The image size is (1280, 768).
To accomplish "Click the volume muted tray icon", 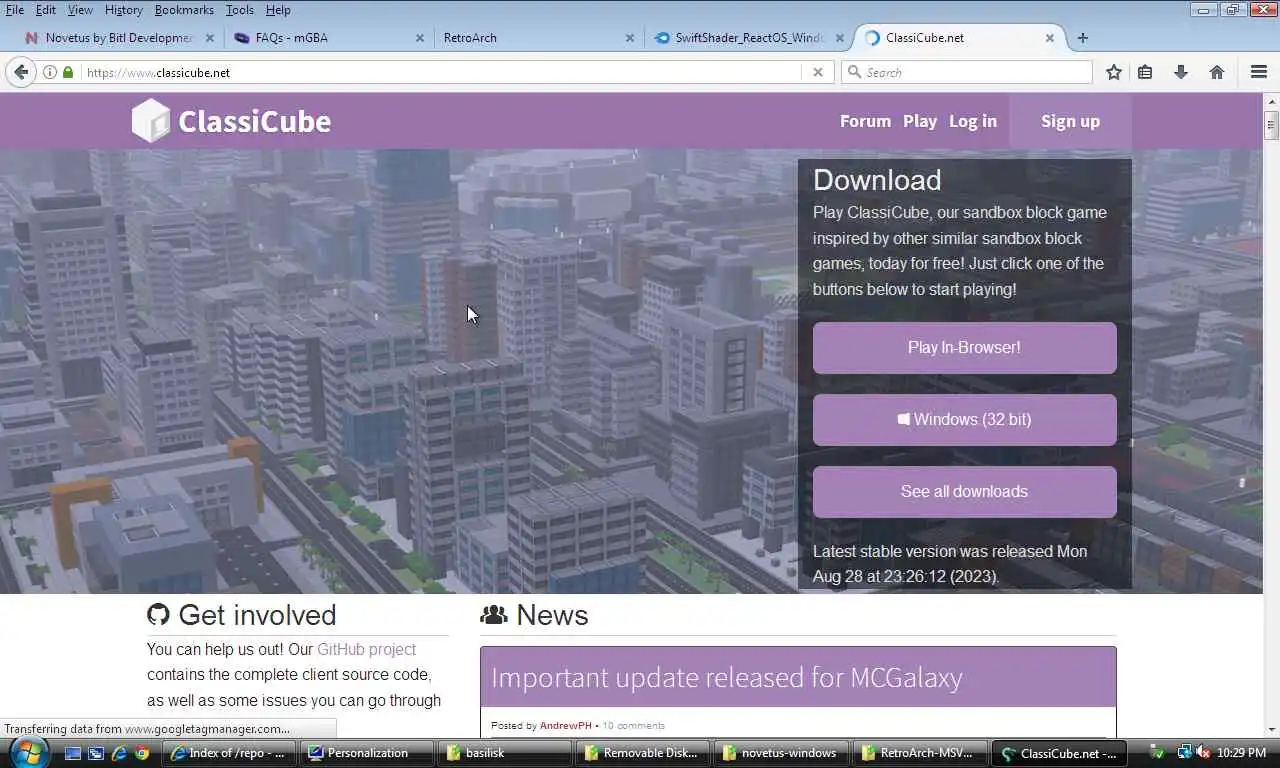I will 1203,752.
